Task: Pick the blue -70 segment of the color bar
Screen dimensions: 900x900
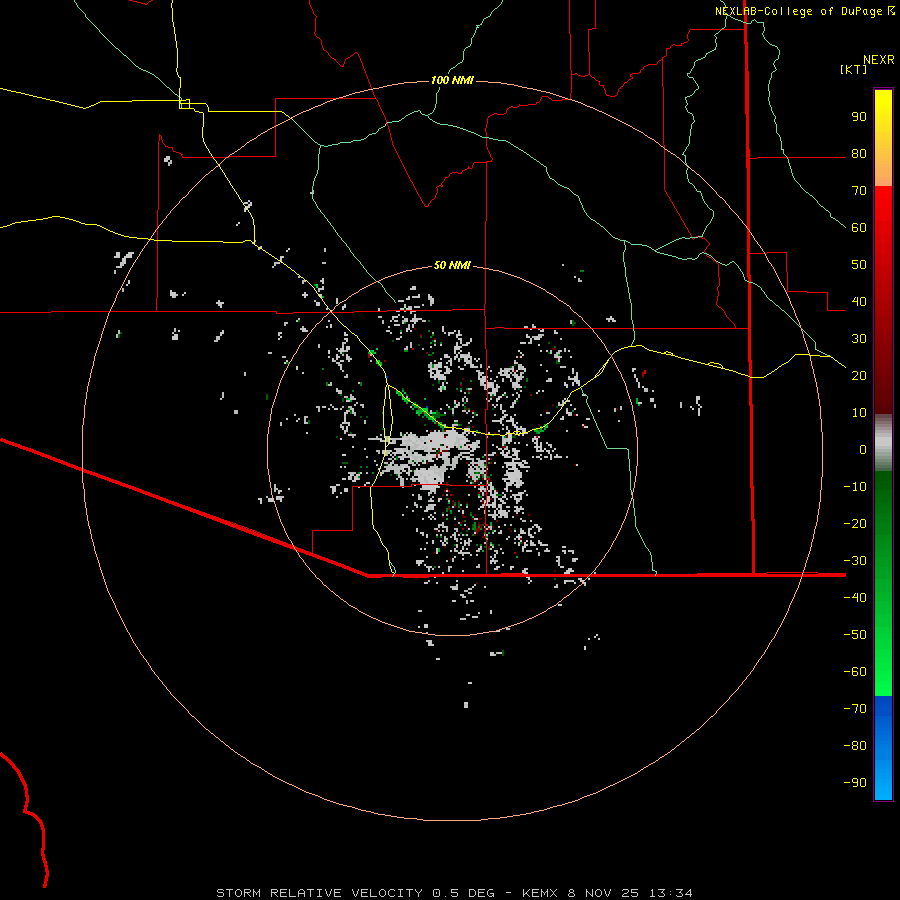Action: coord(883,711)
